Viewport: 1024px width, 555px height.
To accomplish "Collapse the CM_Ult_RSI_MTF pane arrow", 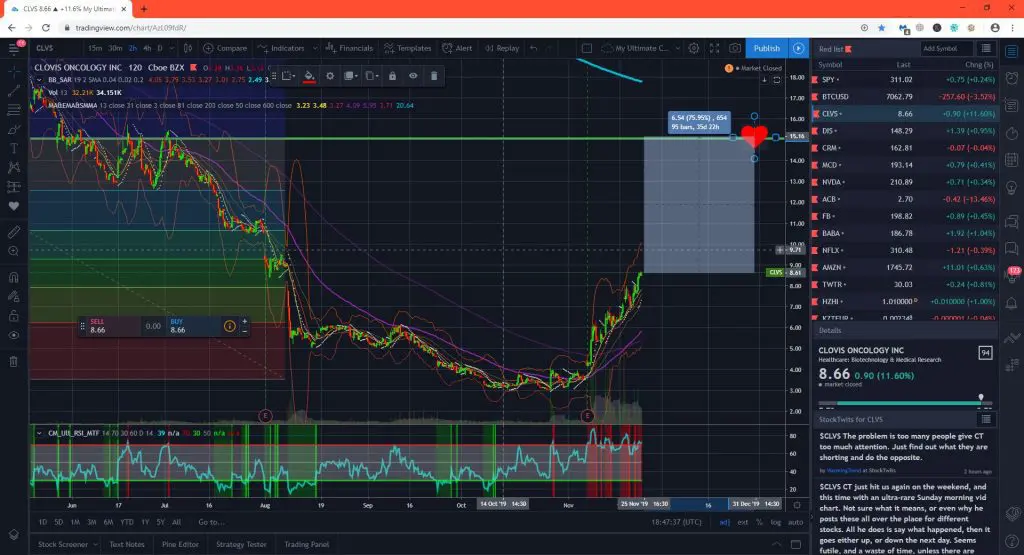I will pos(39,433).
